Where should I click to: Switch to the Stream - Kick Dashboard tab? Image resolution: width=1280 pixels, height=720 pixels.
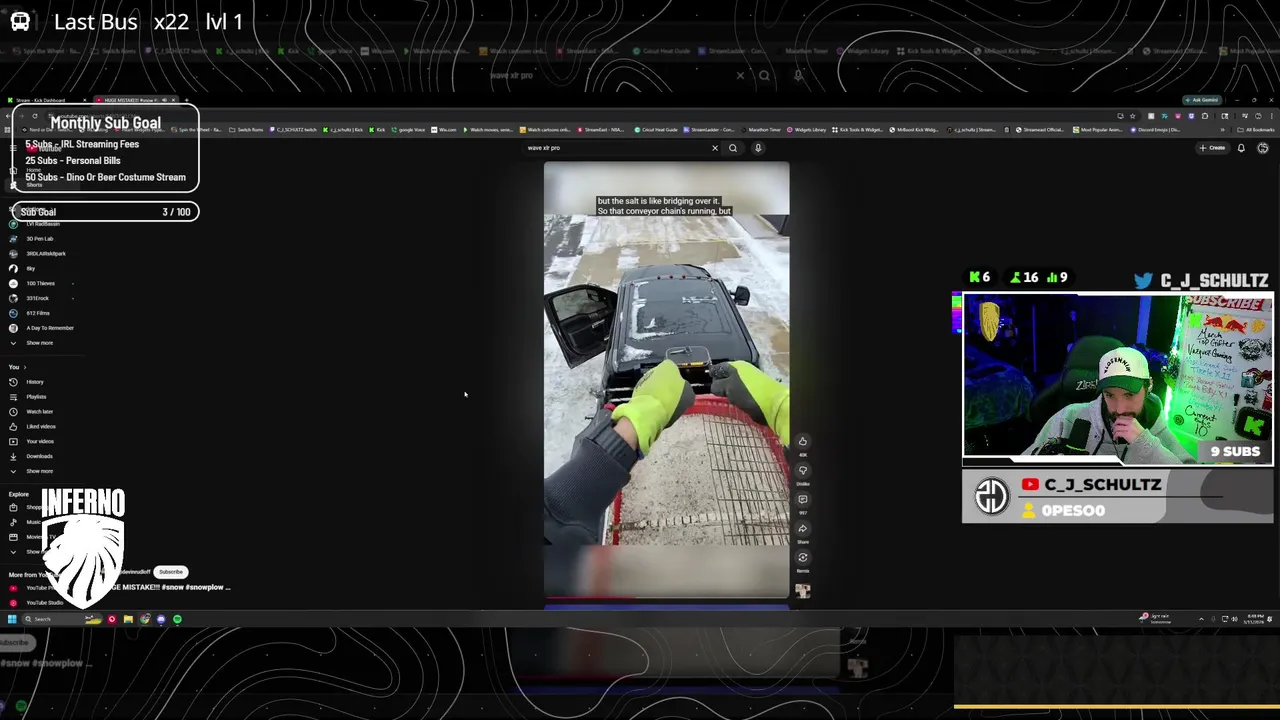pyautogui.click(x=48, y=100)
